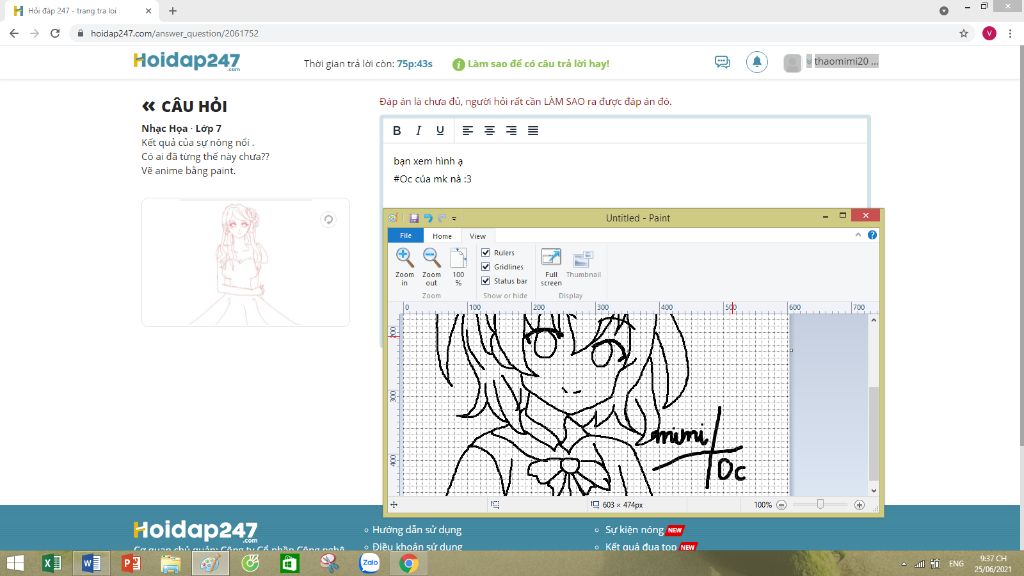The width and height of the screenshot is (1024, 576).
Task: Select Hỏi đáp 247 browser tab
Action: click(x=82, y=11)
